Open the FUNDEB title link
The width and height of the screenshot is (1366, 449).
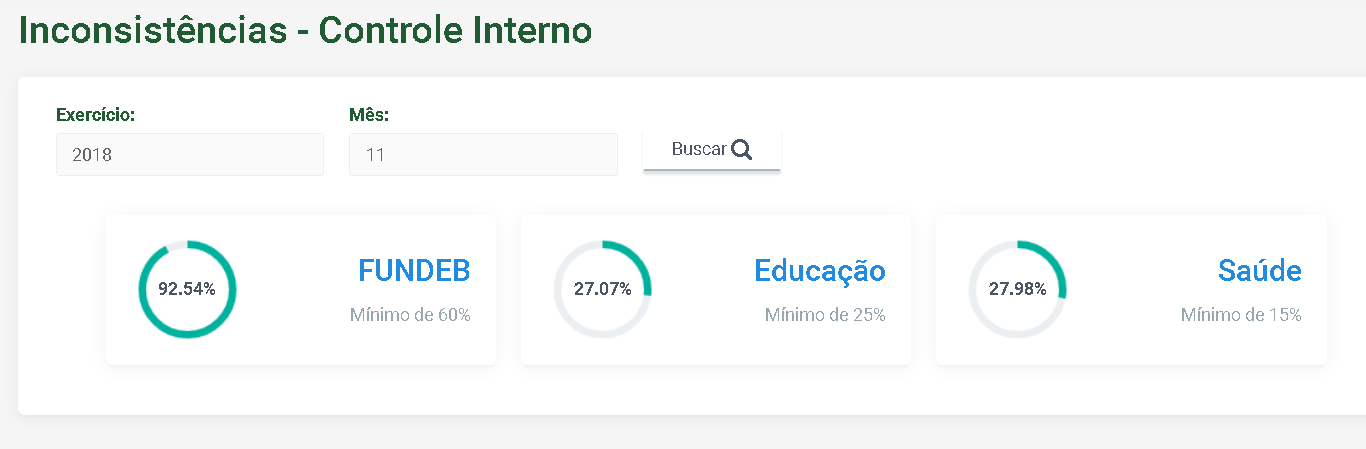tap(414, 271)
